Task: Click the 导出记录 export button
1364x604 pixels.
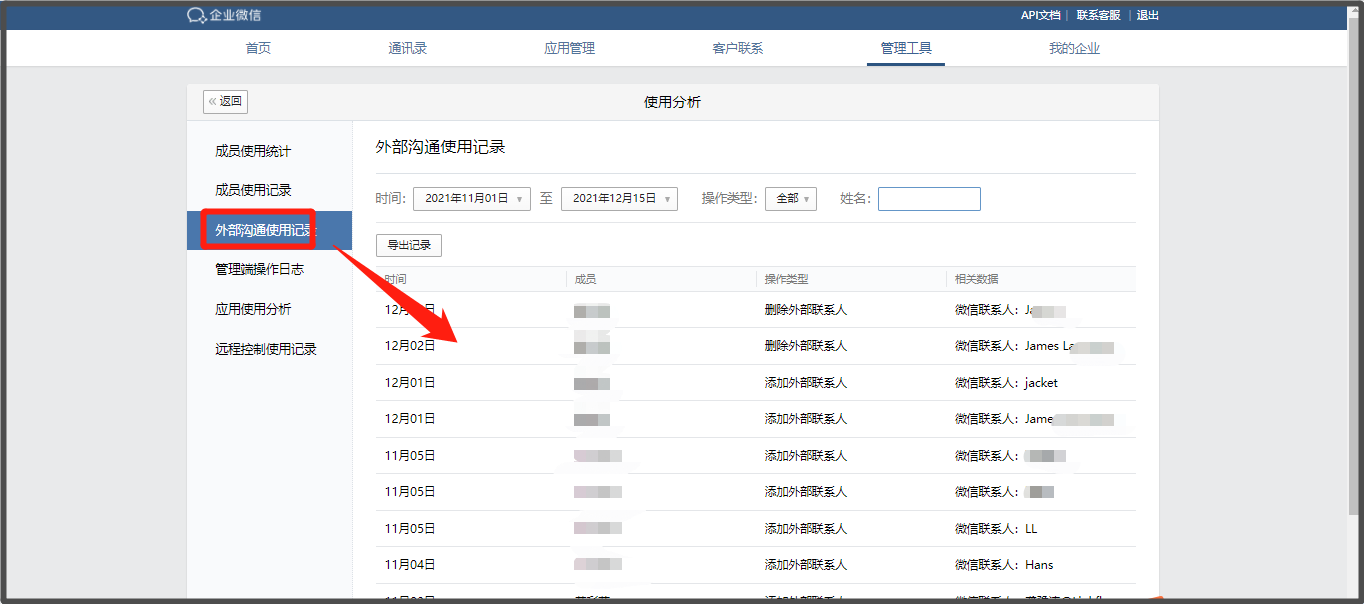Action: click(409, 245)
